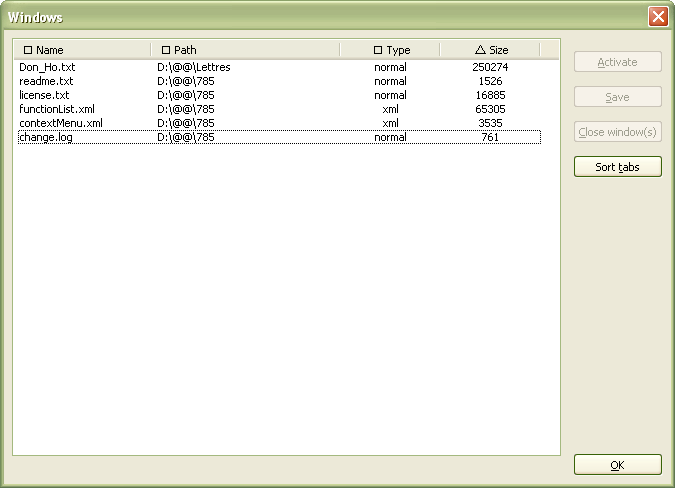The width and height of the screenshot is (675, 488).
Task: Click the Name column sort indicator icon
Action: point(27,50)
